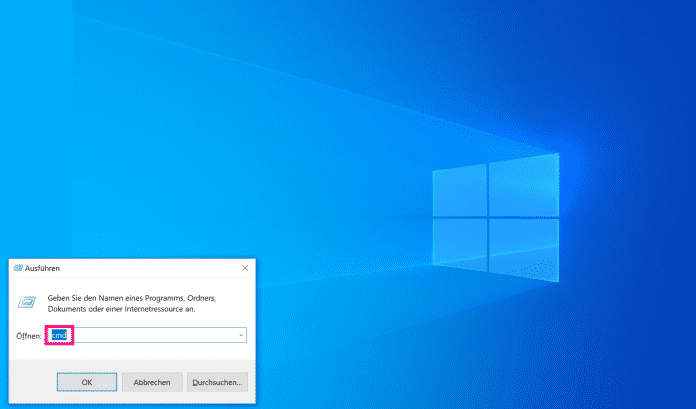Screen dimensions: 696x409
Task: Click top-right pane of Windows wallpaper logo
Action: click(522, 182)
